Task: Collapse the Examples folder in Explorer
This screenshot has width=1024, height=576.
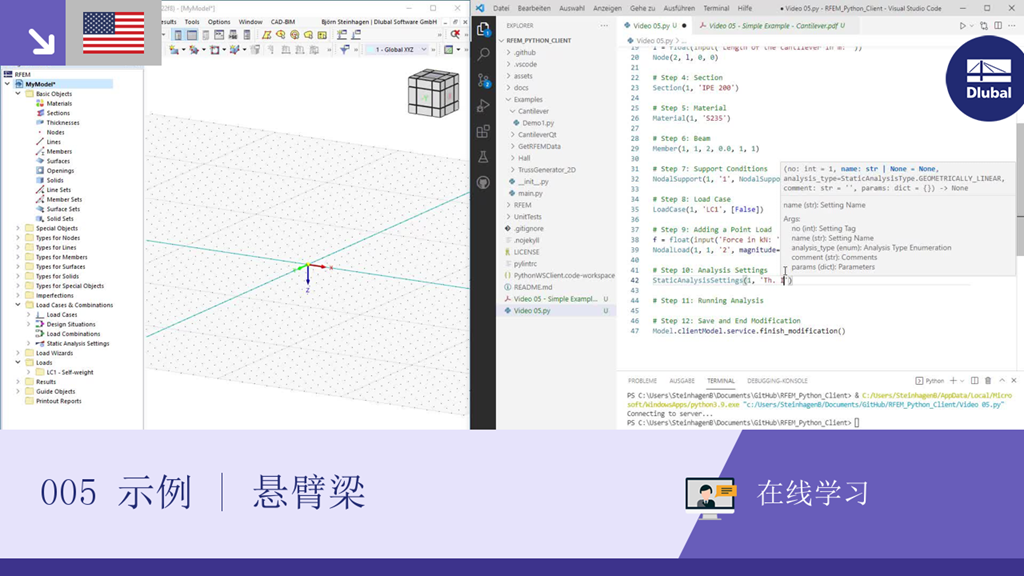Action: 509,99
